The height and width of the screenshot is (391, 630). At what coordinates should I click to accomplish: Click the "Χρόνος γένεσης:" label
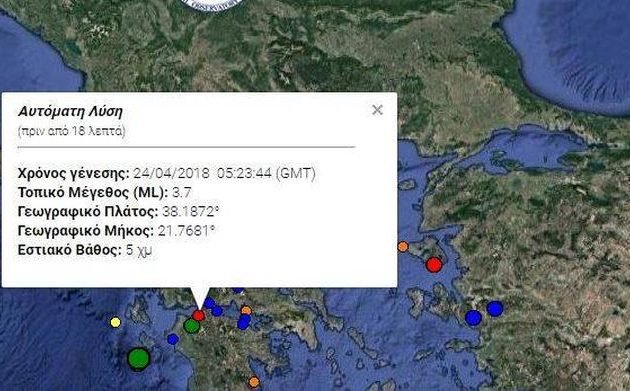point(74,174)
